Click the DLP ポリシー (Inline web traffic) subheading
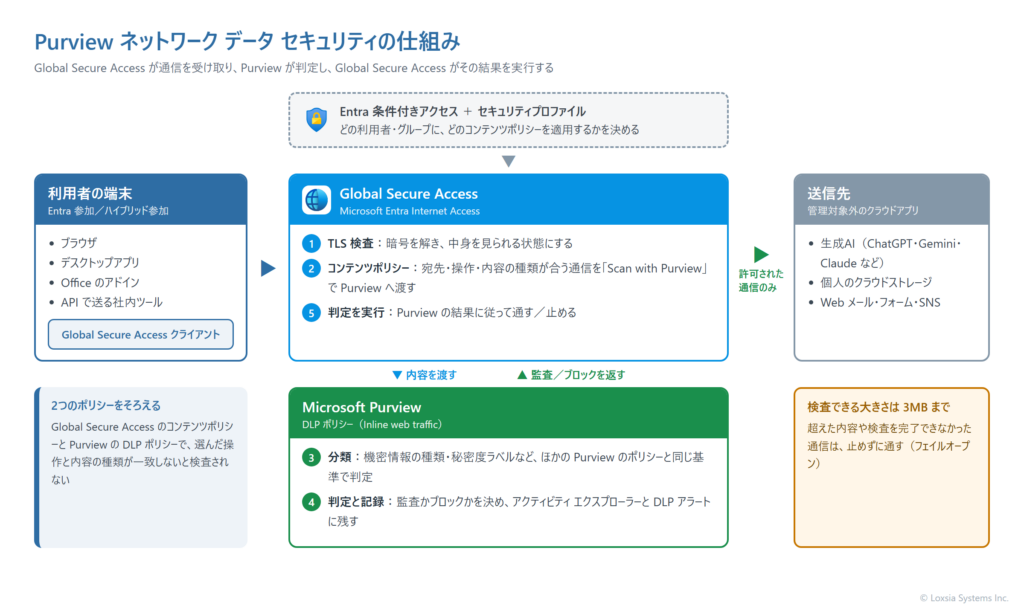This screenshot has width=1024, height=614. click(x=372, y=425)
